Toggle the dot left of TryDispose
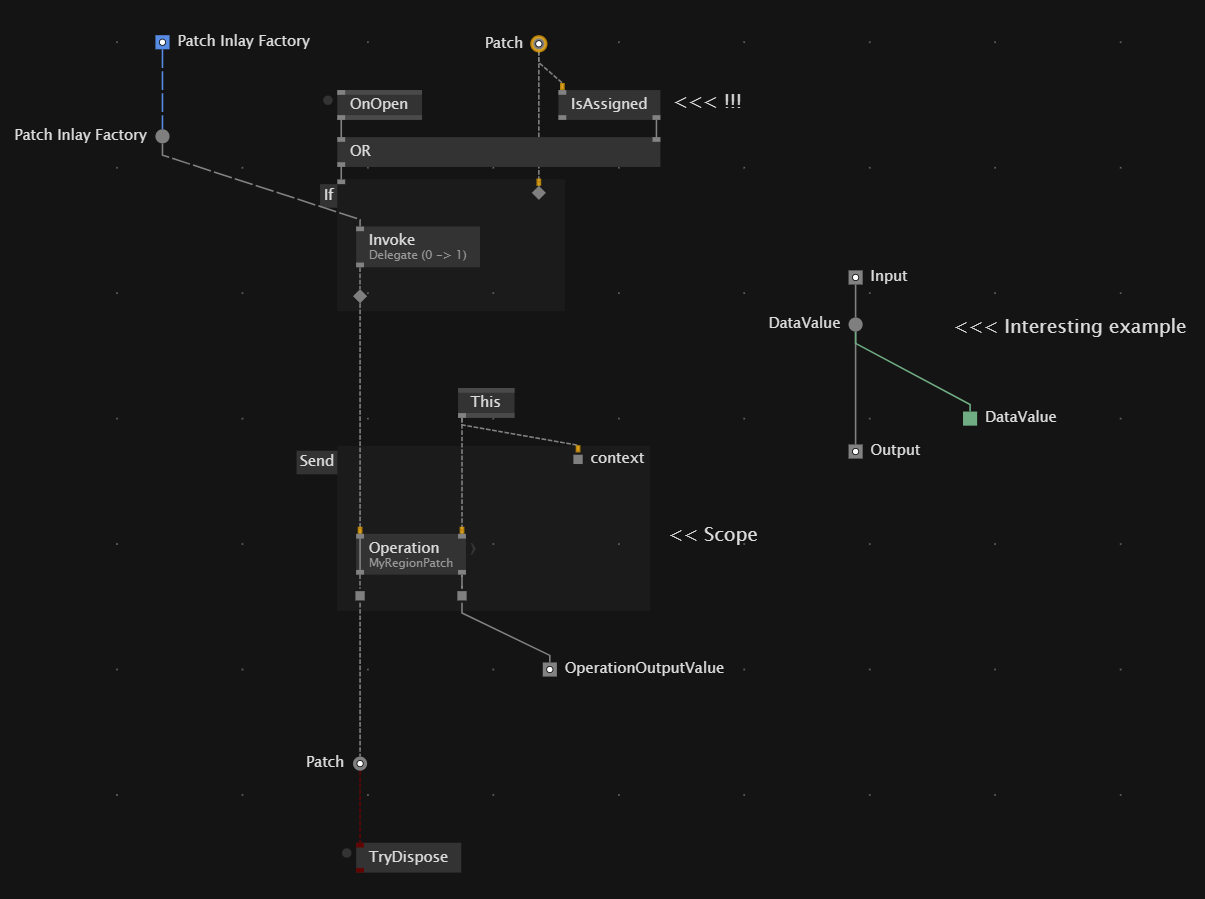This screenshot has height=899, width=1205. pos(346,853)
